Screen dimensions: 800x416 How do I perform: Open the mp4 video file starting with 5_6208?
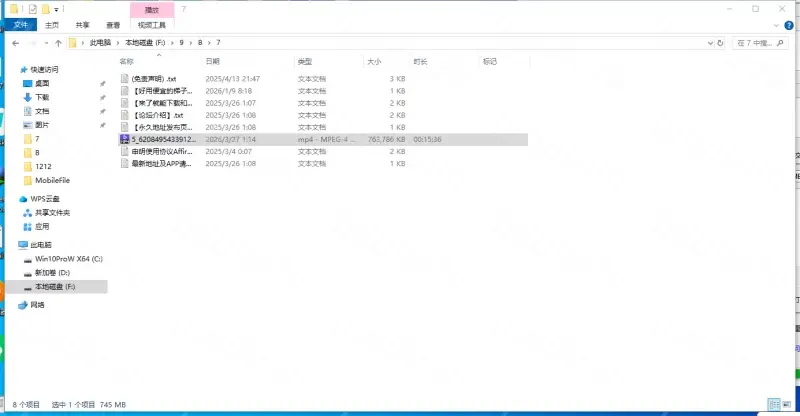pyautogui.click(x=160, y=140)
